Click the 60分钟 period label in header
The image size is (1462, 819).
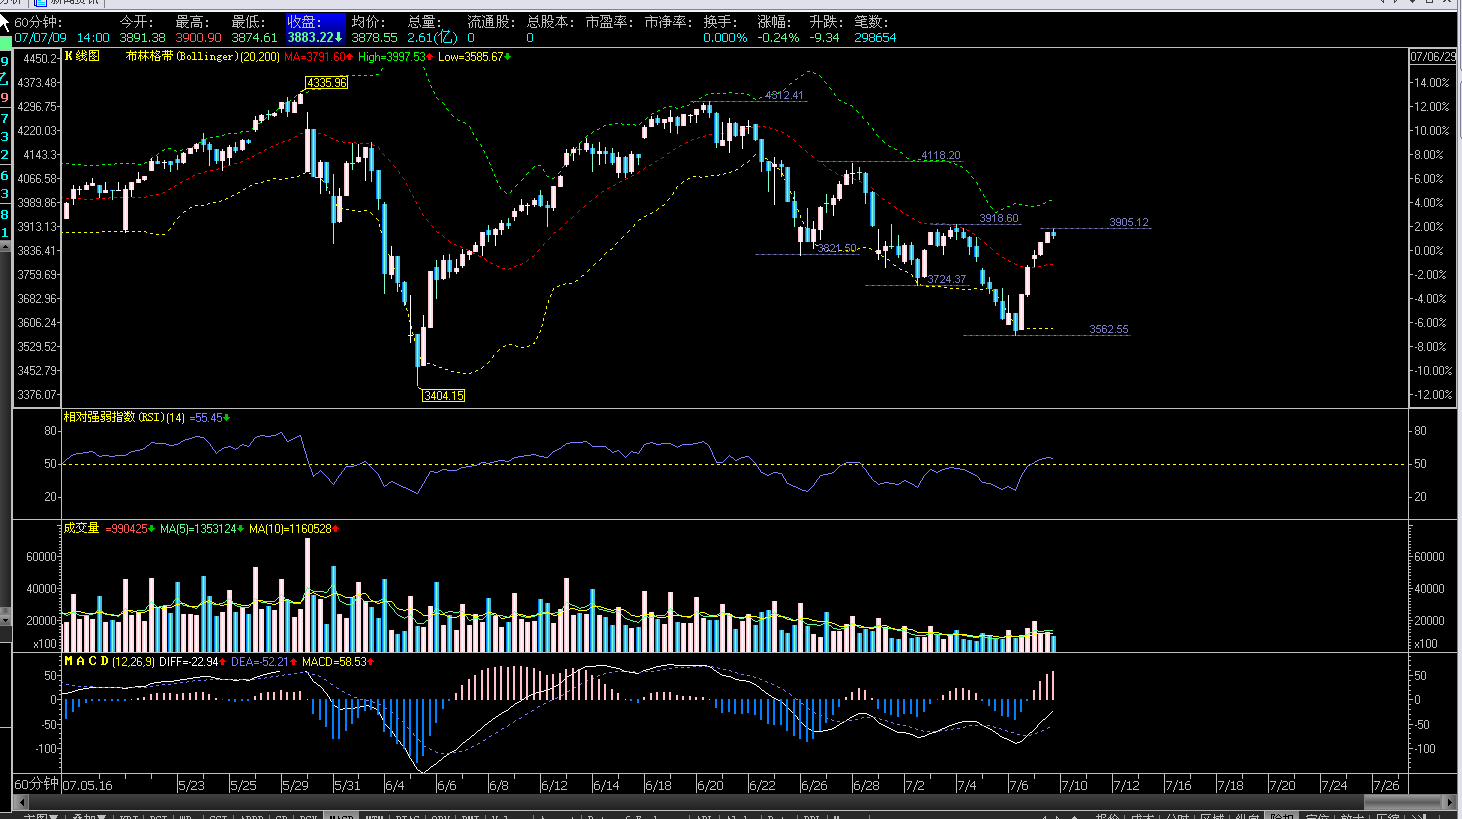point(37,22)
